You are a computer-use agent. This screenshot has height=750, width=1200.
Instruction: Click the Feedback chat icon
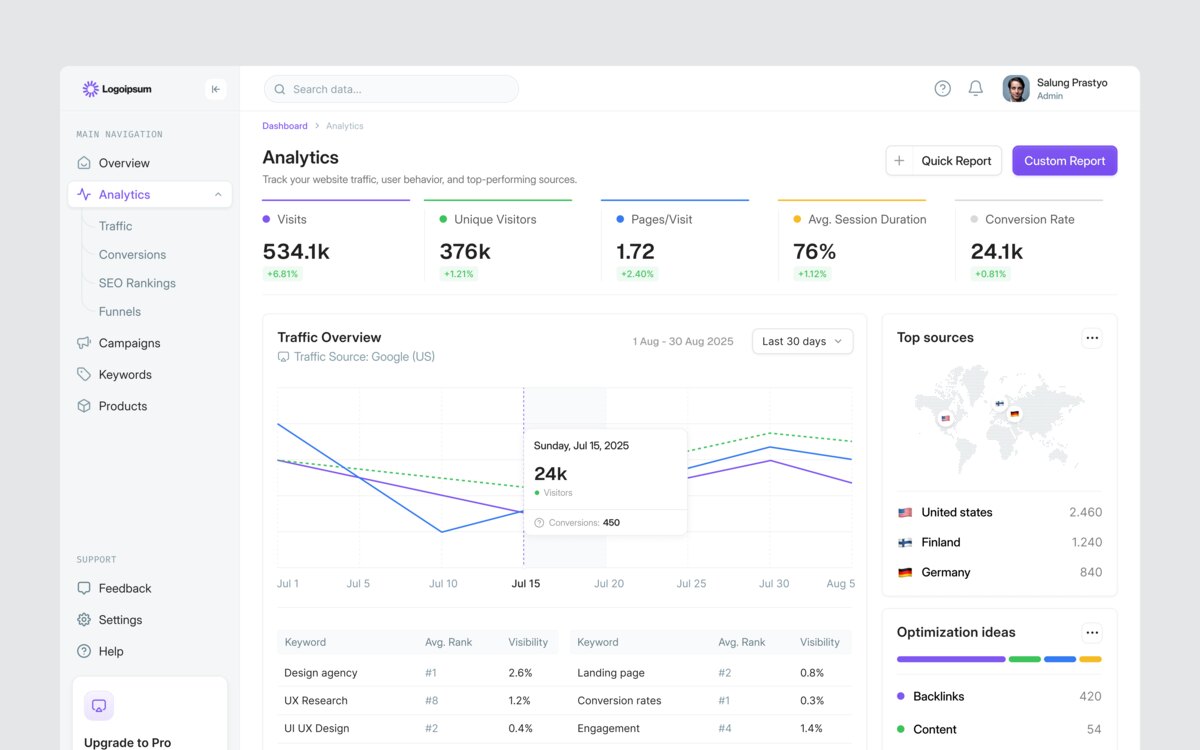click(84, 588)
